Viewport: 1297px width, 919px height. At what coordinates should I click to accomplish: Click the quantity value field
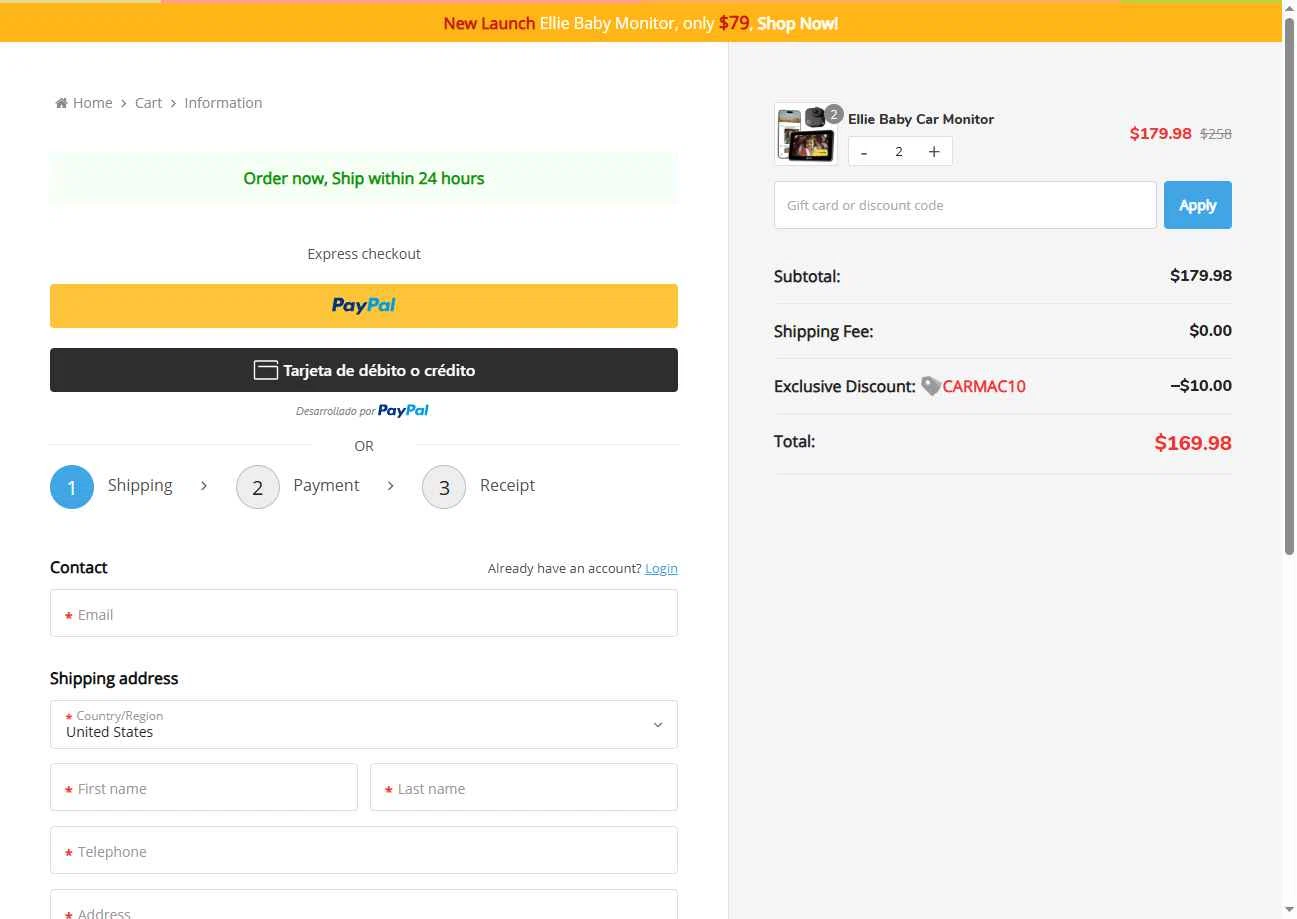899,152
